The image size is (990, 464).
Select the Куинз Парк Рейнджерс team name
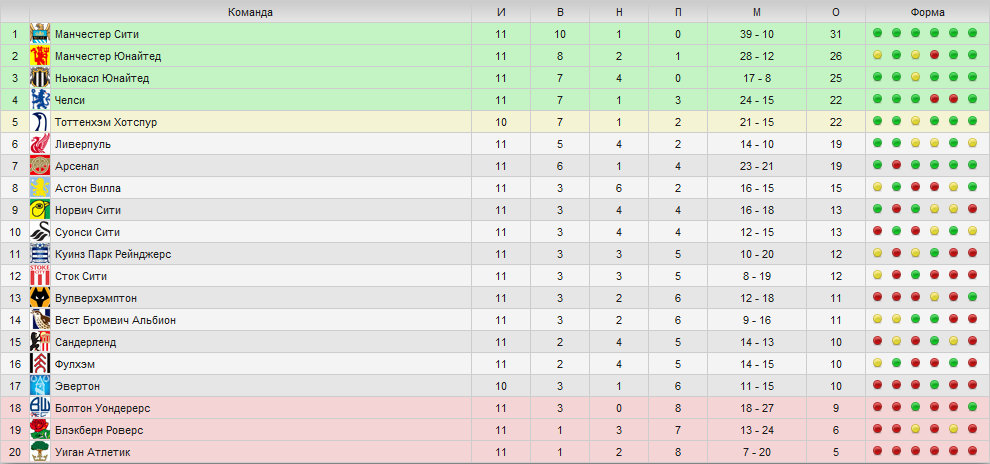point(113,254)
